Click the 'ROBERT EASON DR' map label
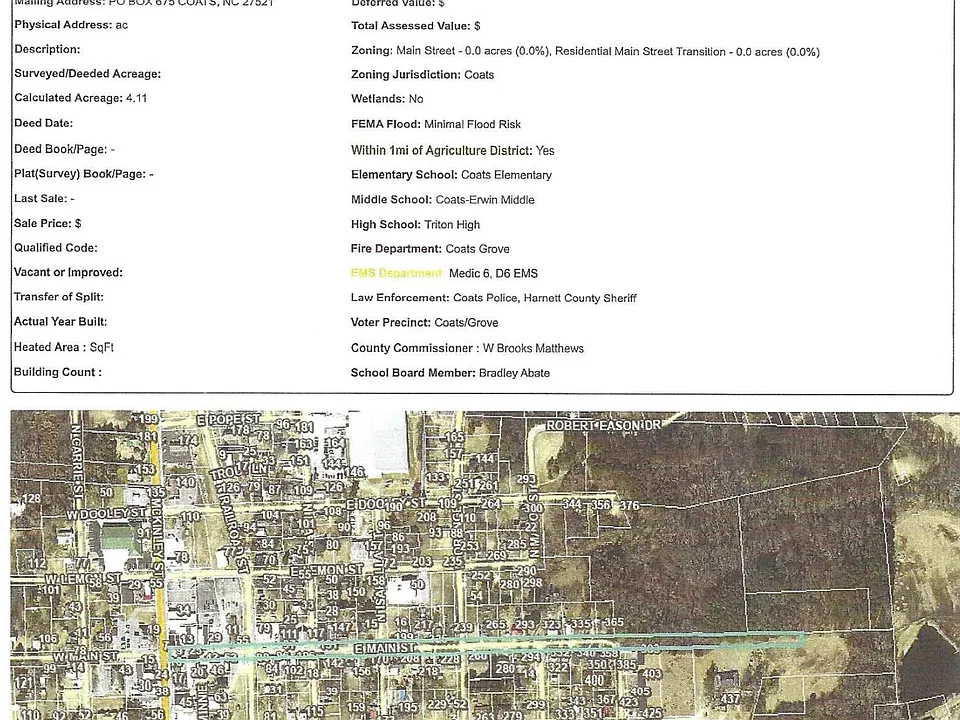Screen dimensions: 960x720 (604, 426)
